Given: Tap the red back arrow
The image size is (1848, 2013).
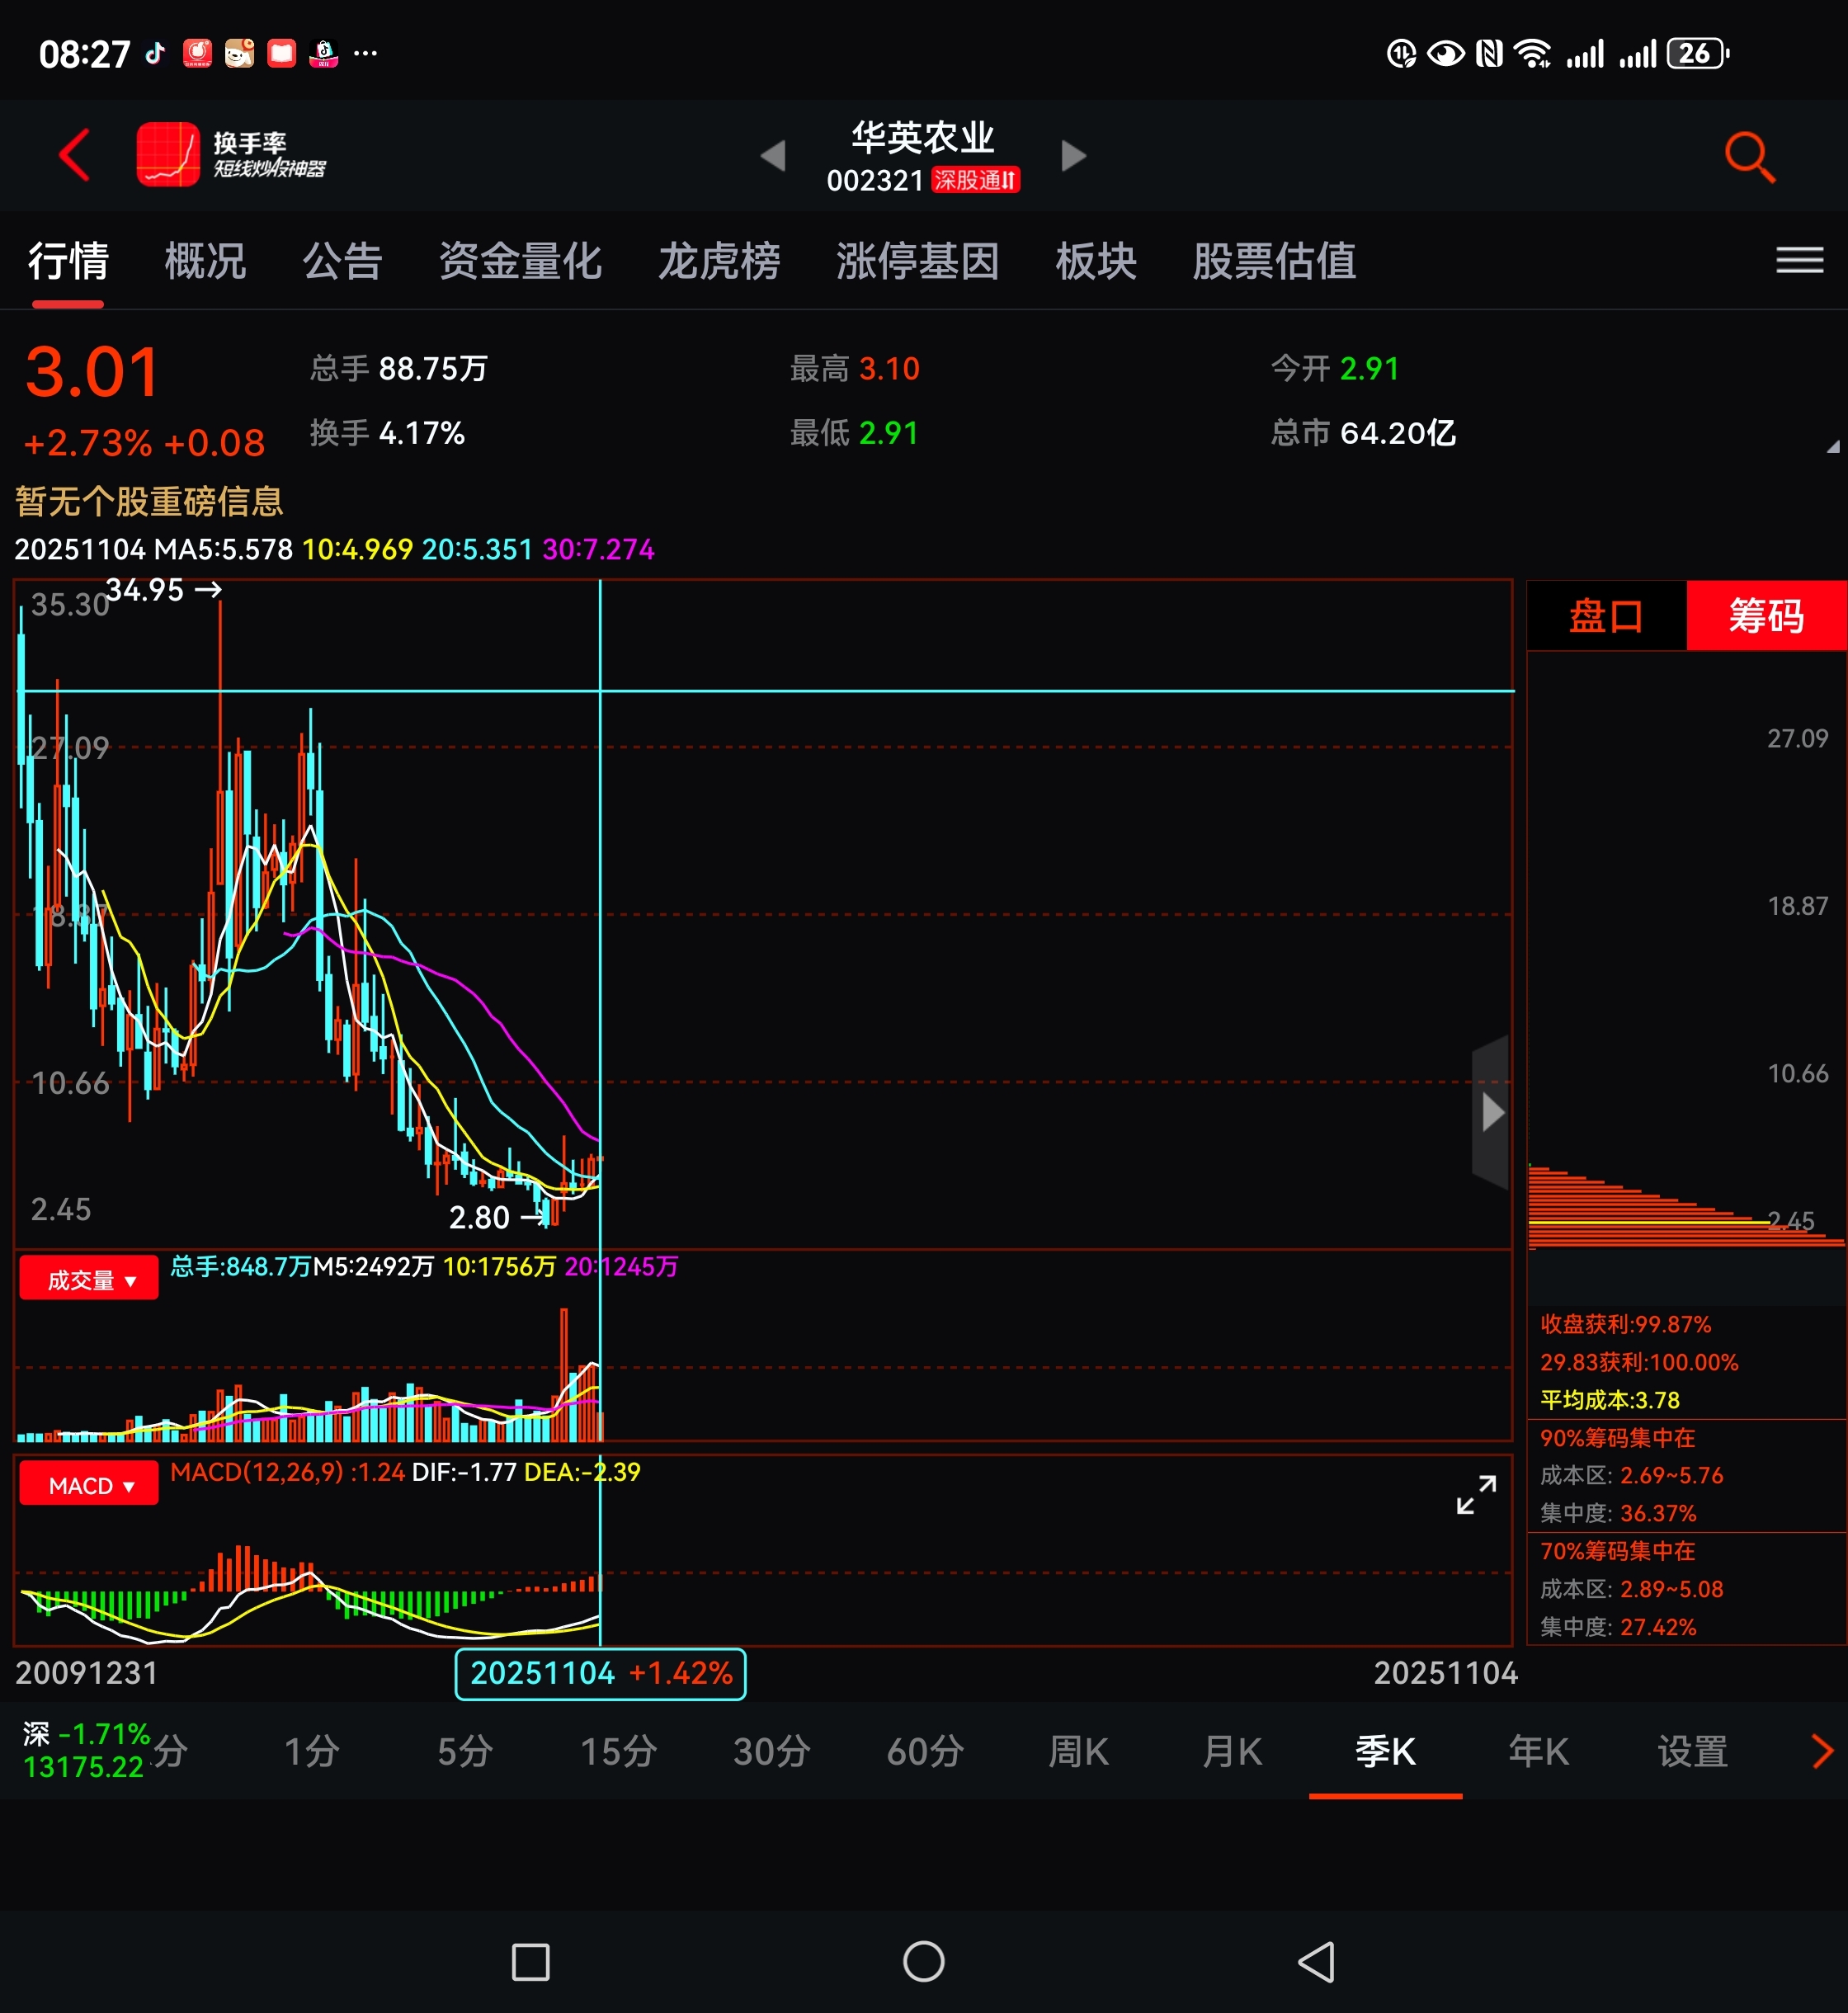Looking at the screenshot, I should pyautogui.click(x=75, y=155).
